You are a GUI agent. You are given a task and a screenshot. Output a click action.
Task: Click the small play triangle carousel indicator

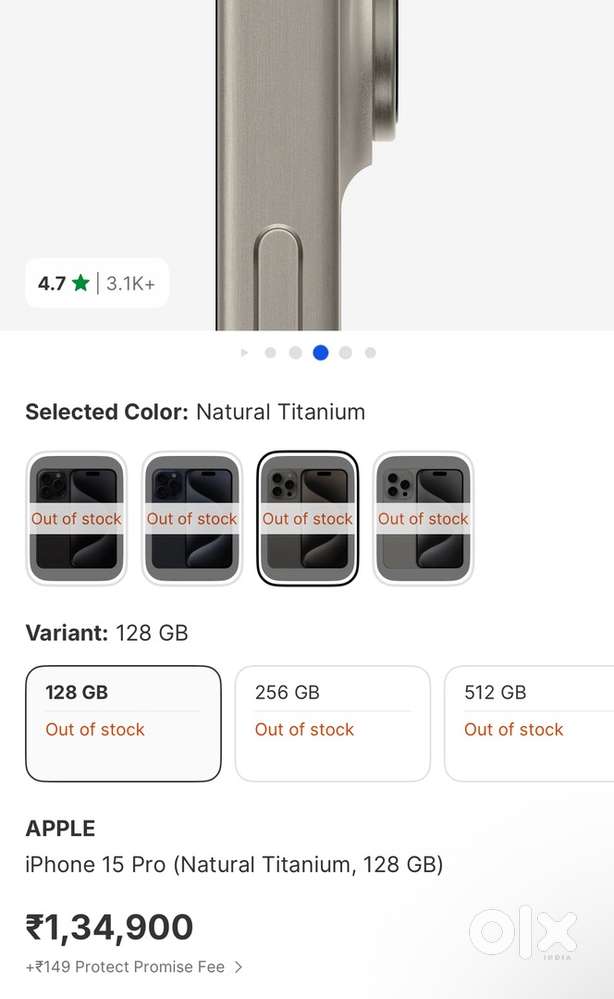point(244,353)
